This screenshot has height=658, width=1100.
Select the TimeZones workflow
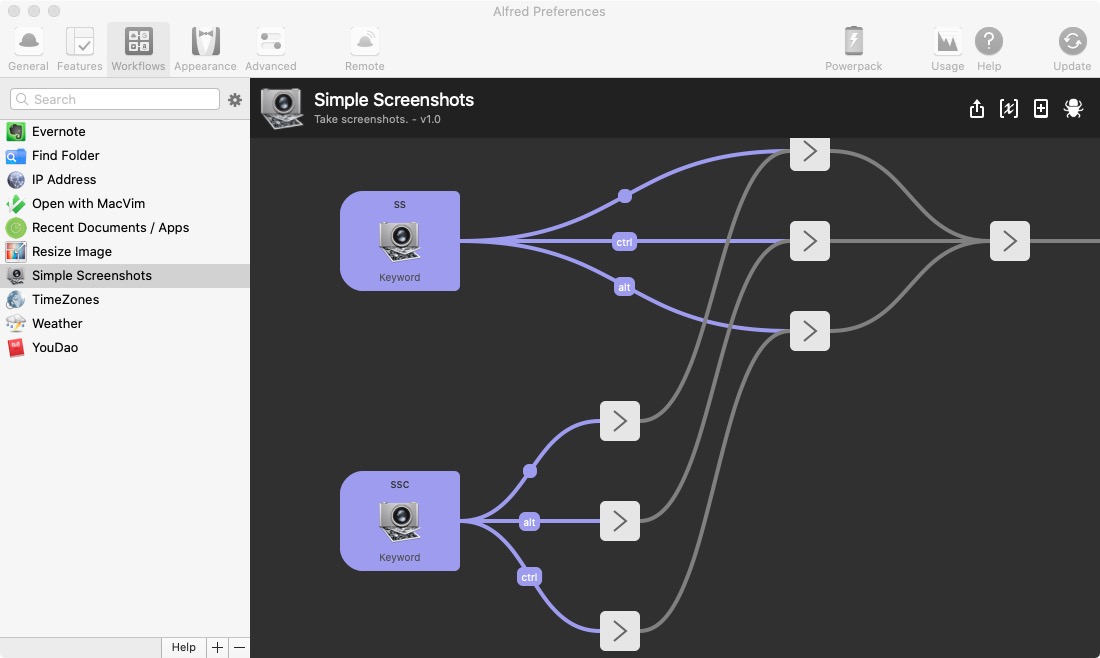[x=125, y=300]
